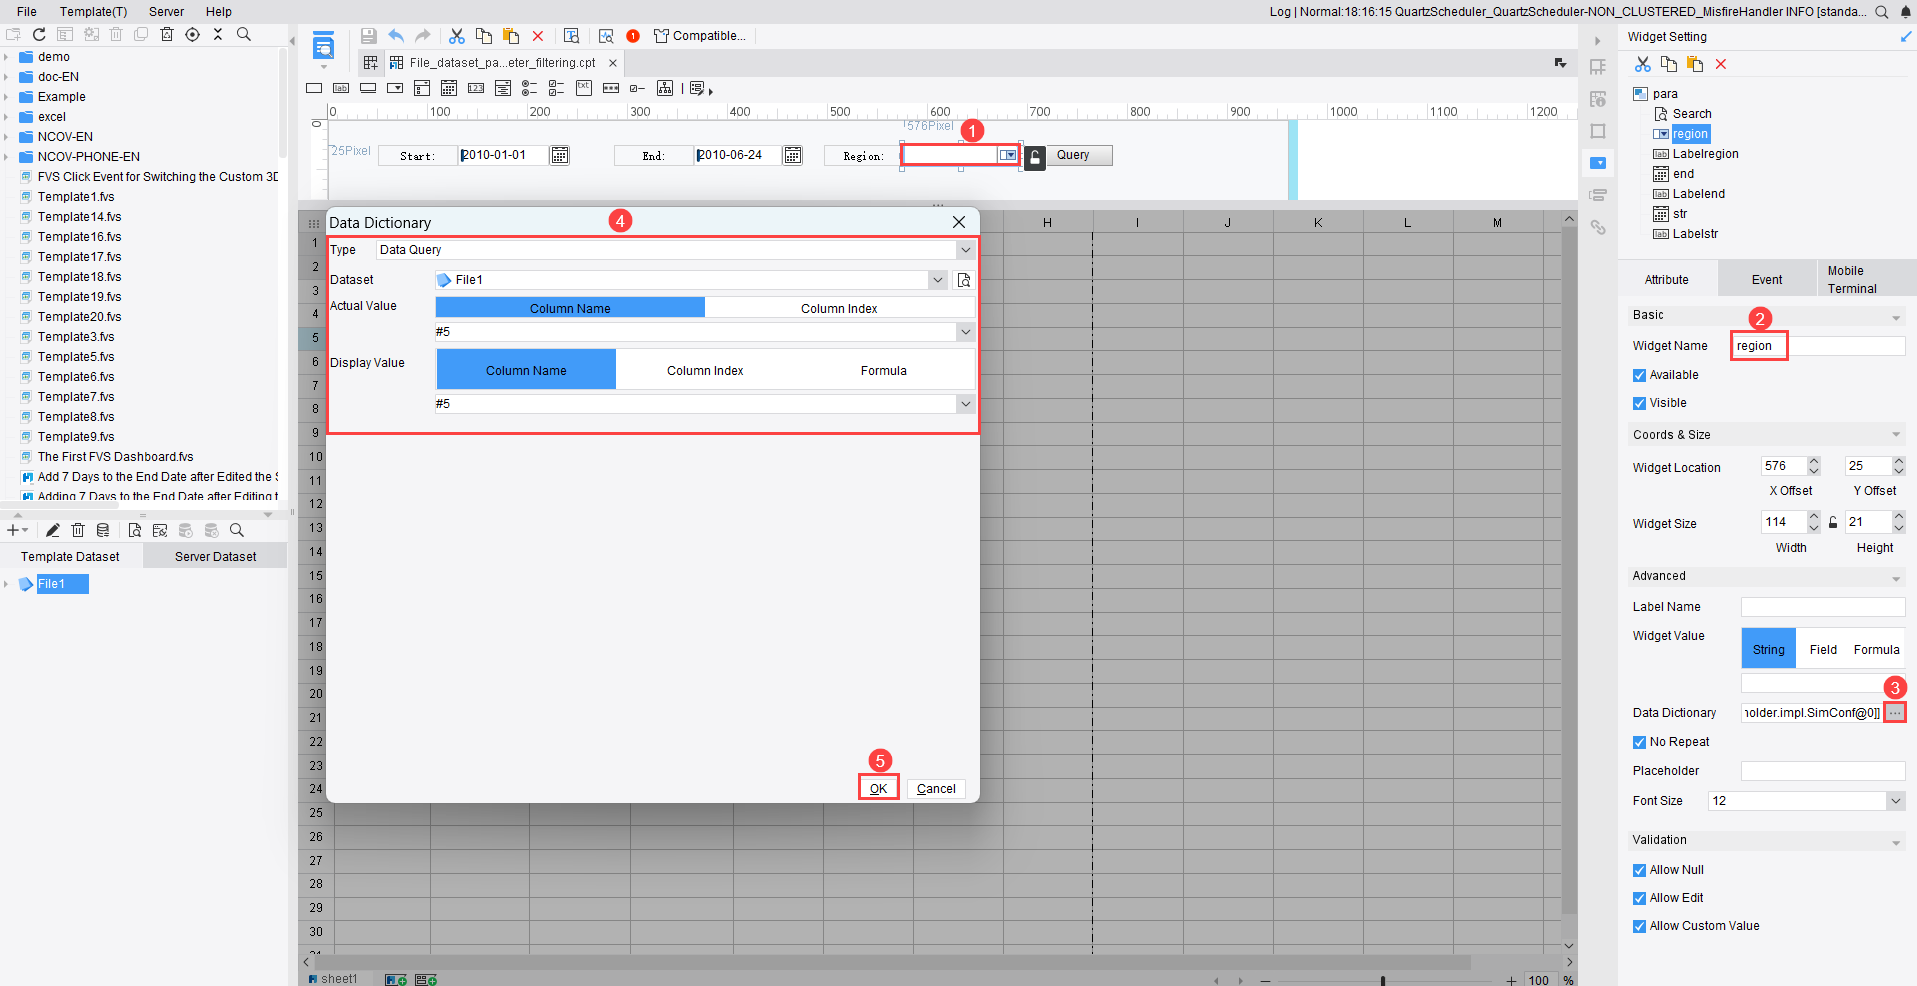Select the date picker widget tool
The image size is (1917, 986).
tap(449, 88)
